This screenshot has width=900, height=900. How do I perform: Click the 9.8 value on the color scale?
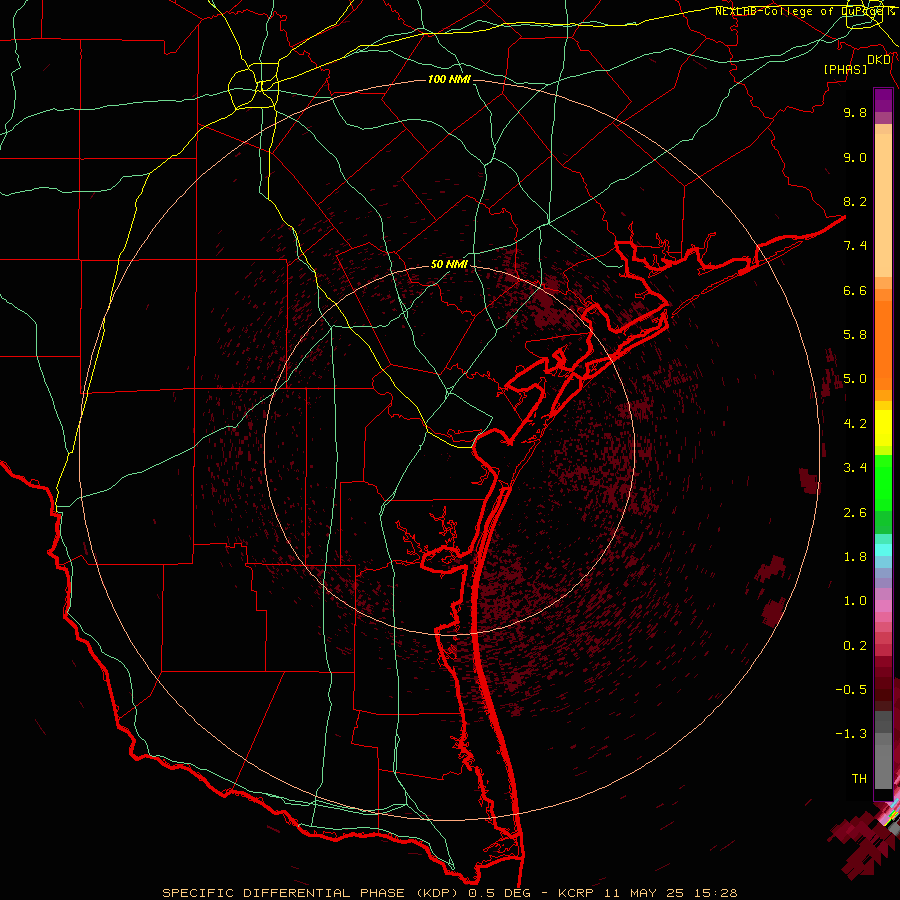pyautogui.click(x=855, y=112)
